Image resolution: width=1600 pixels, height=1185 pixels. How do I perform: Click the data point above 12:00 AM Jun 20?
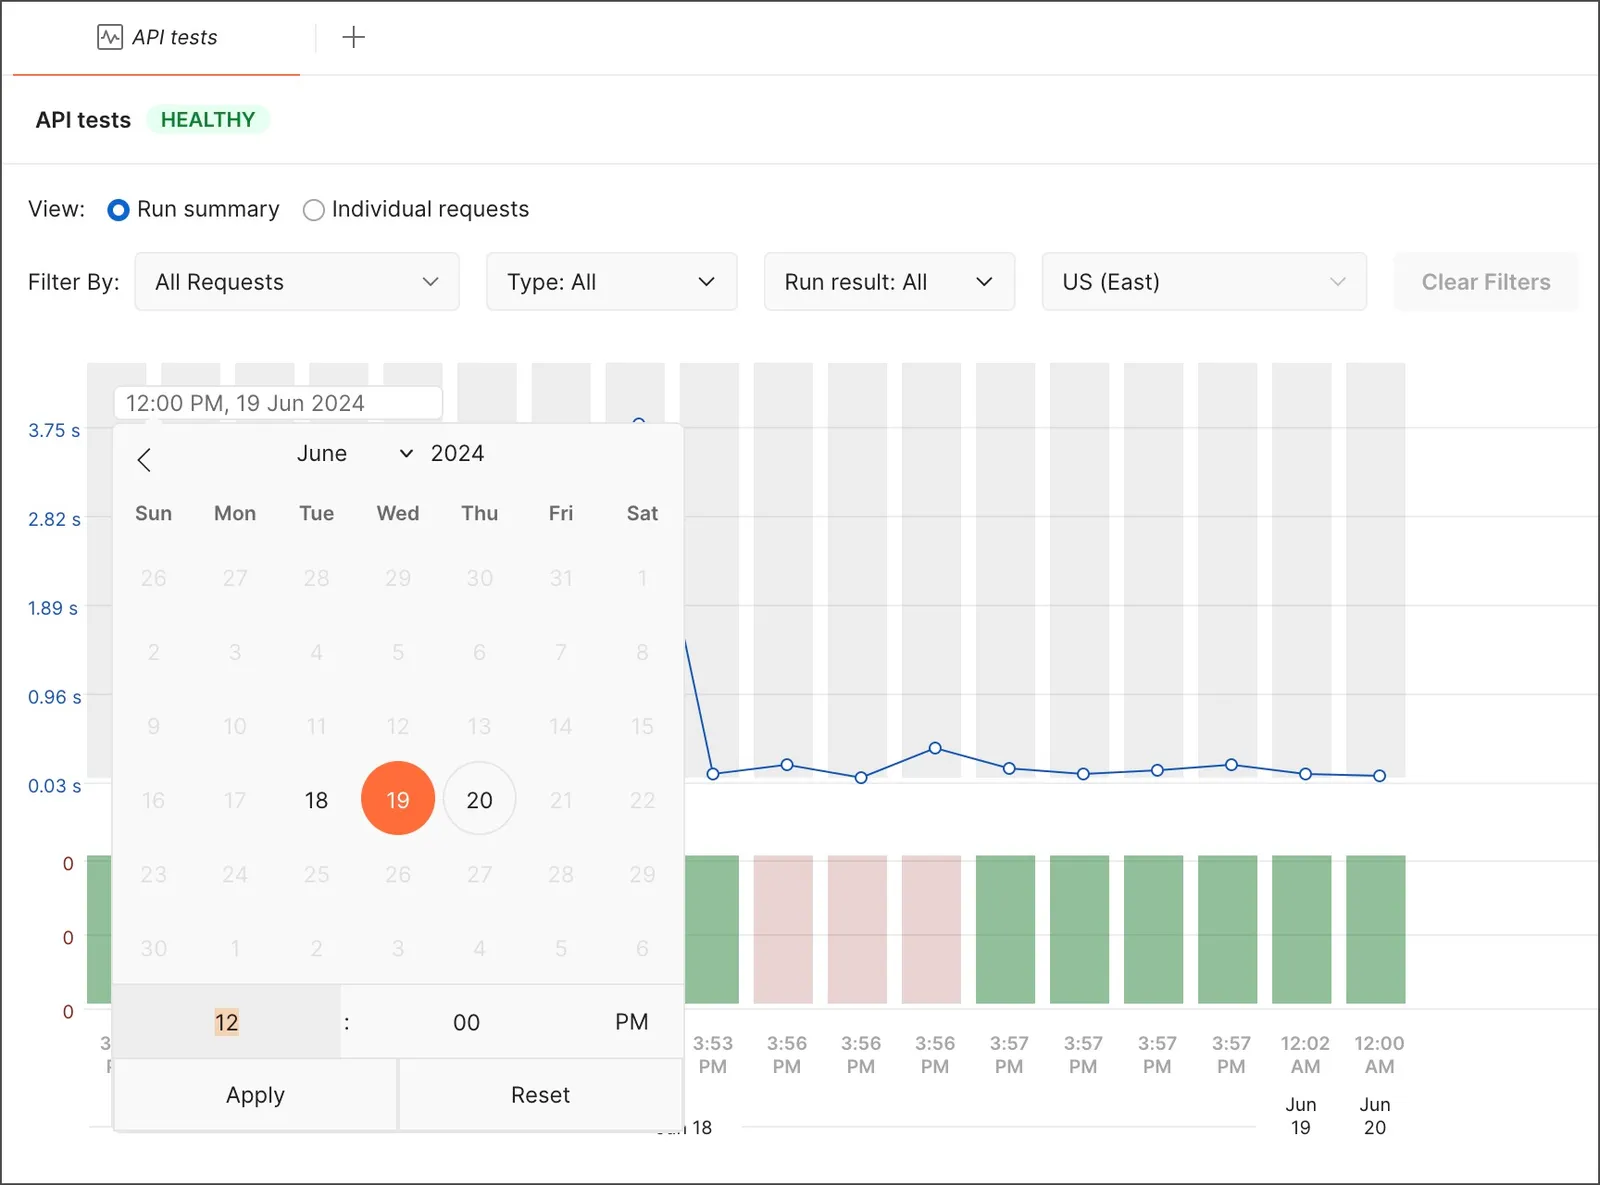pos(1379,776)
